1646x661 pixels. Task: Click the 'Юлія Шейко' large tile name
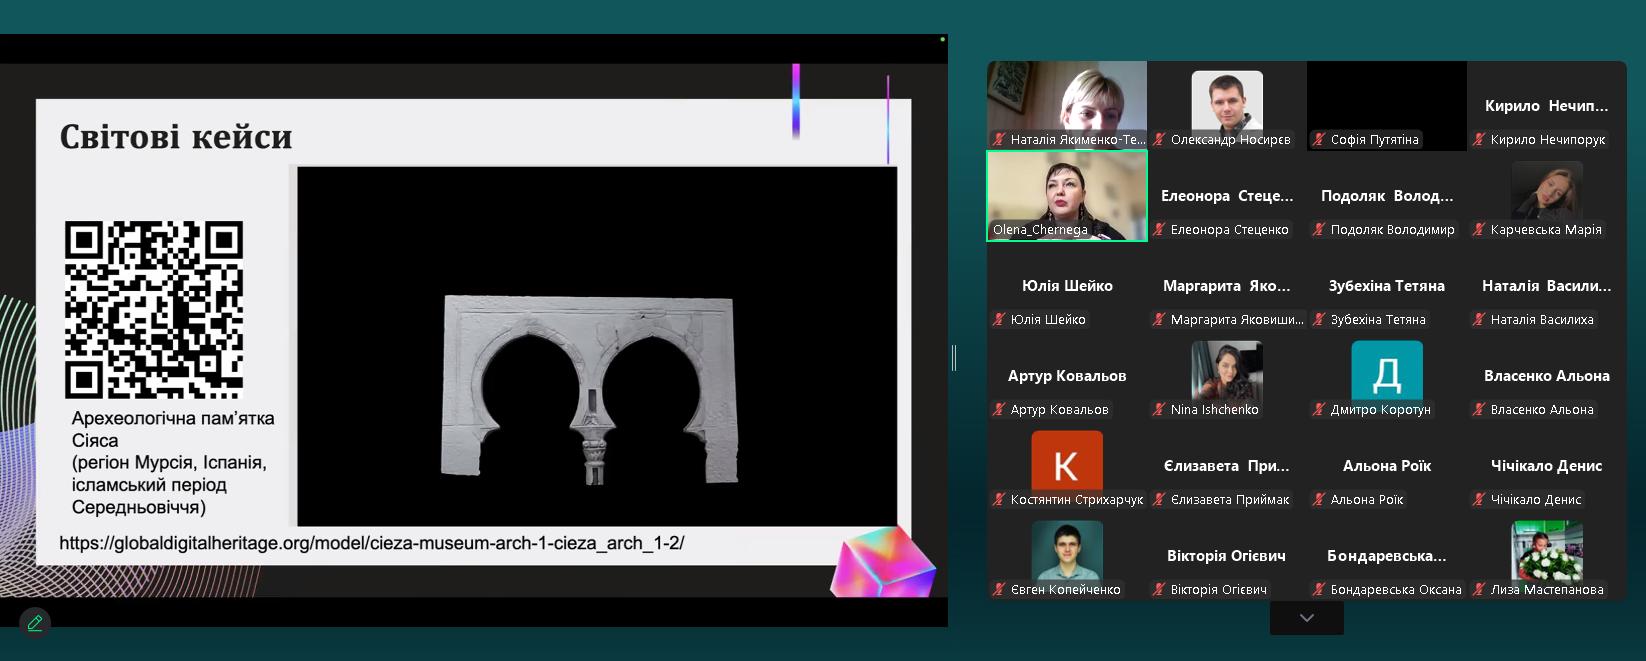(1067, 286)
